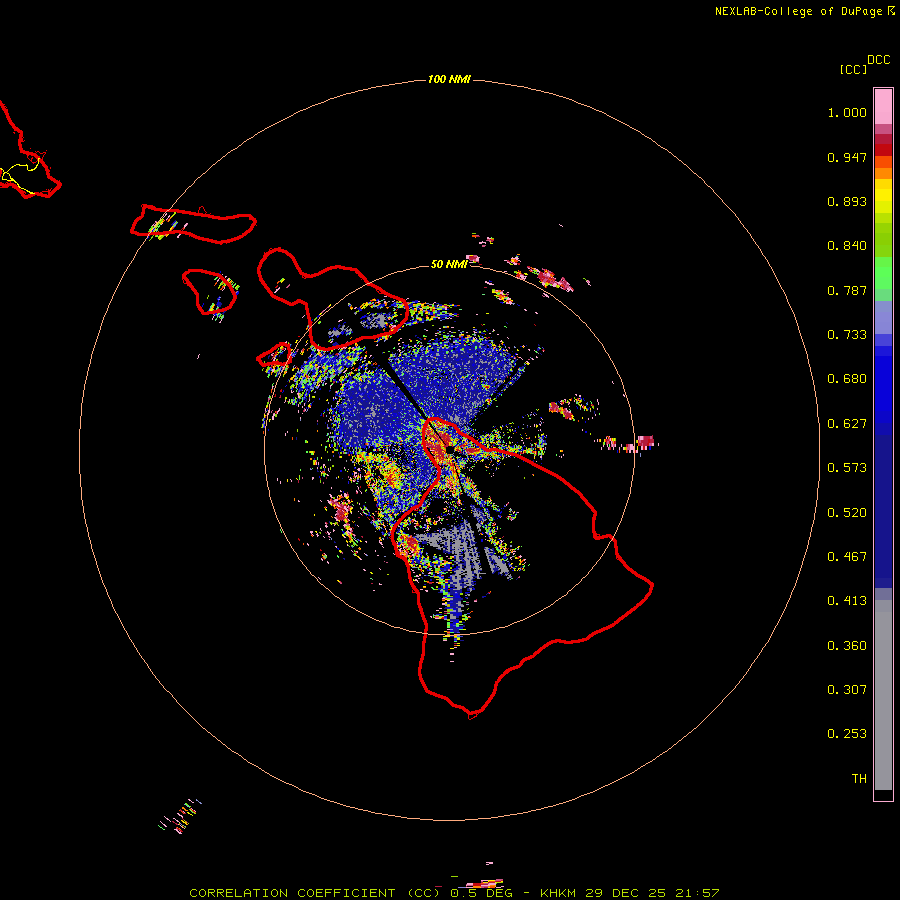The image size is (900, 900).
Task: Click the 100 NMI range ring label
Action: (x=449, y=79)
